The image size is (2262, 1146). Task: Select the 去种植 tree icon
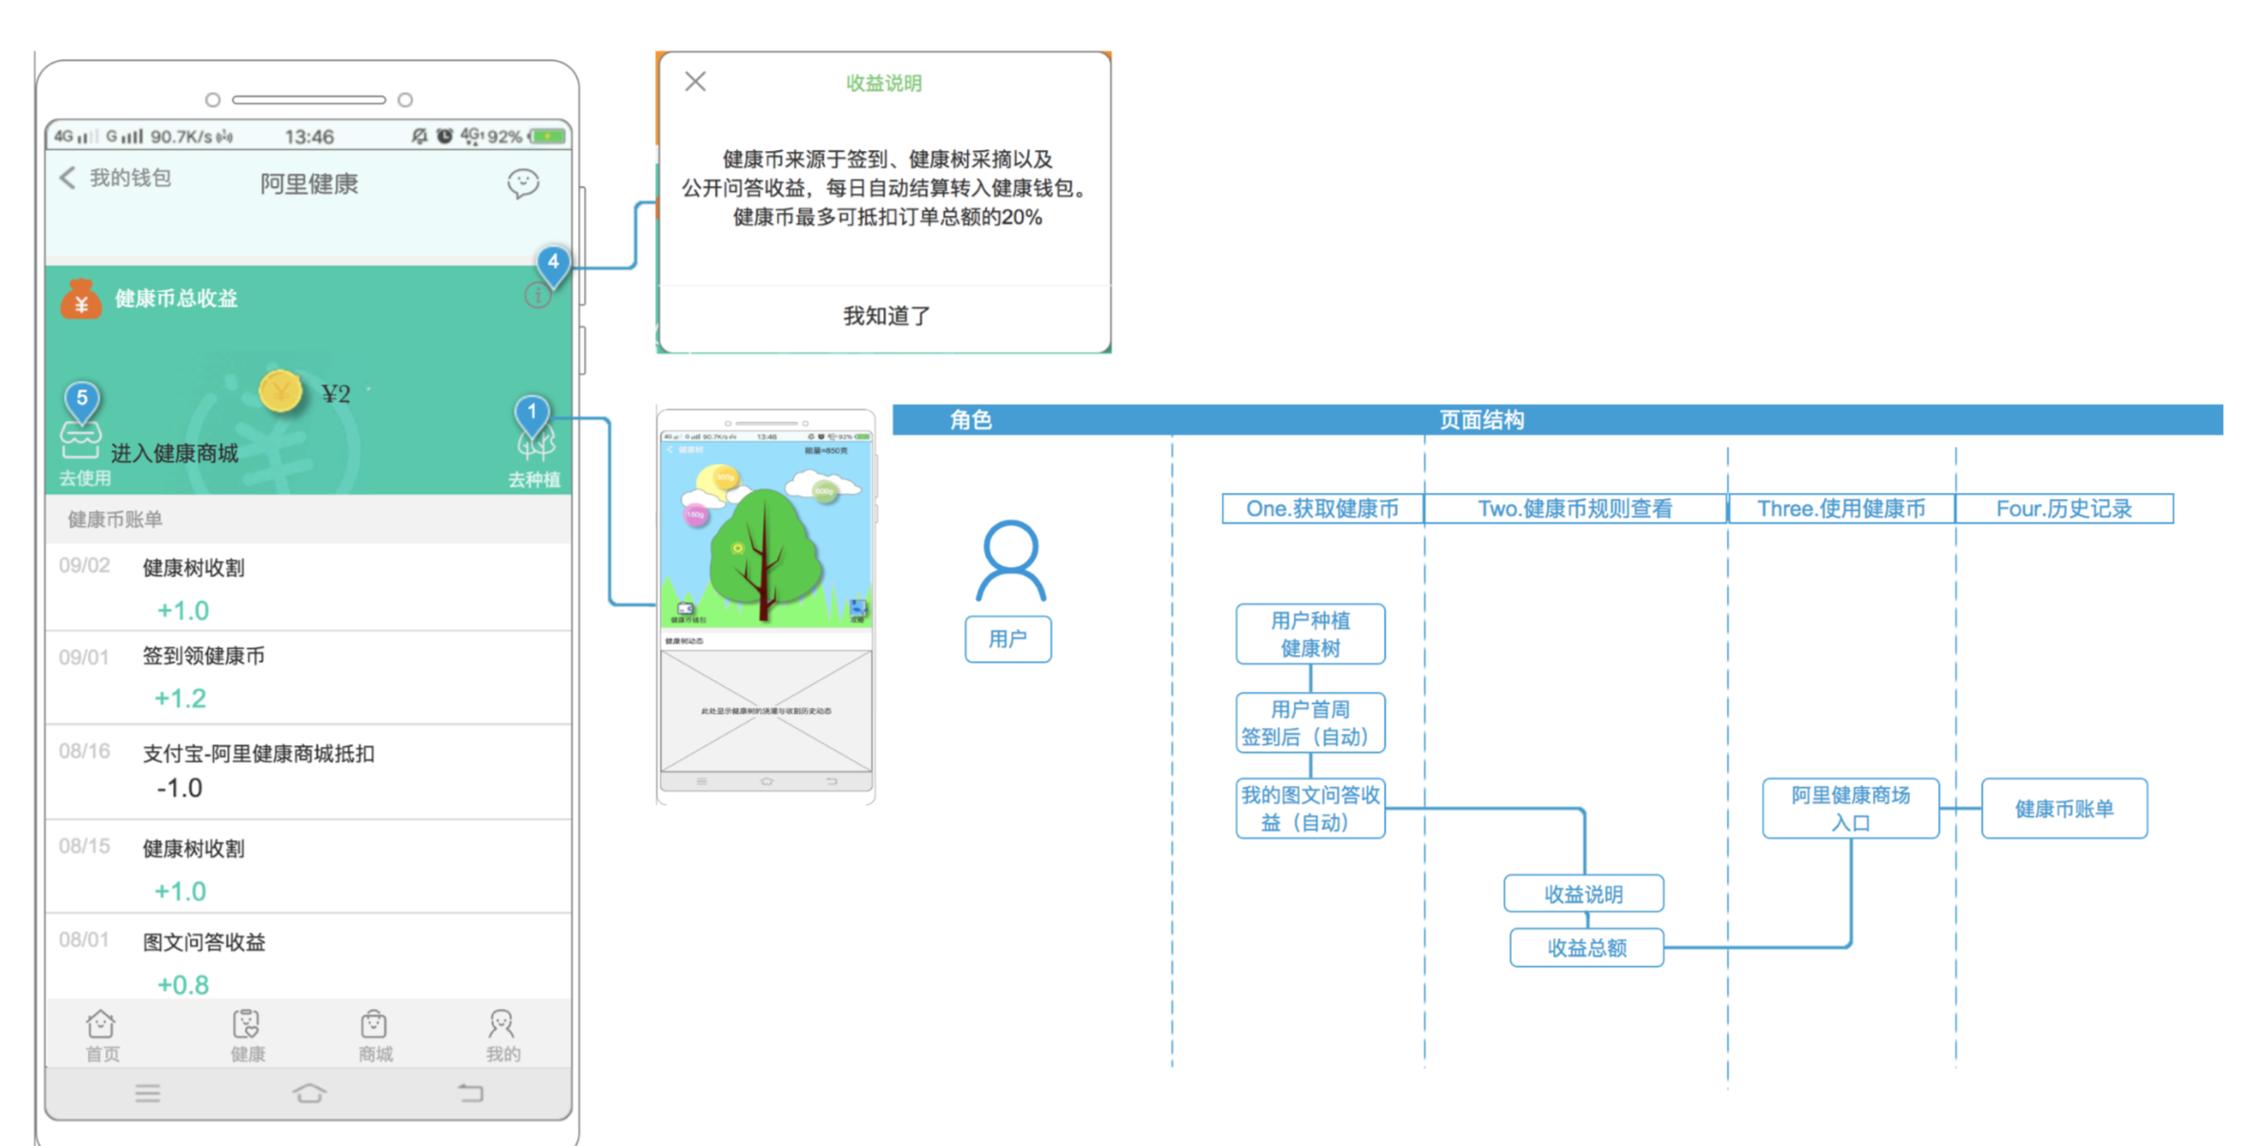(x=536, y=444)
